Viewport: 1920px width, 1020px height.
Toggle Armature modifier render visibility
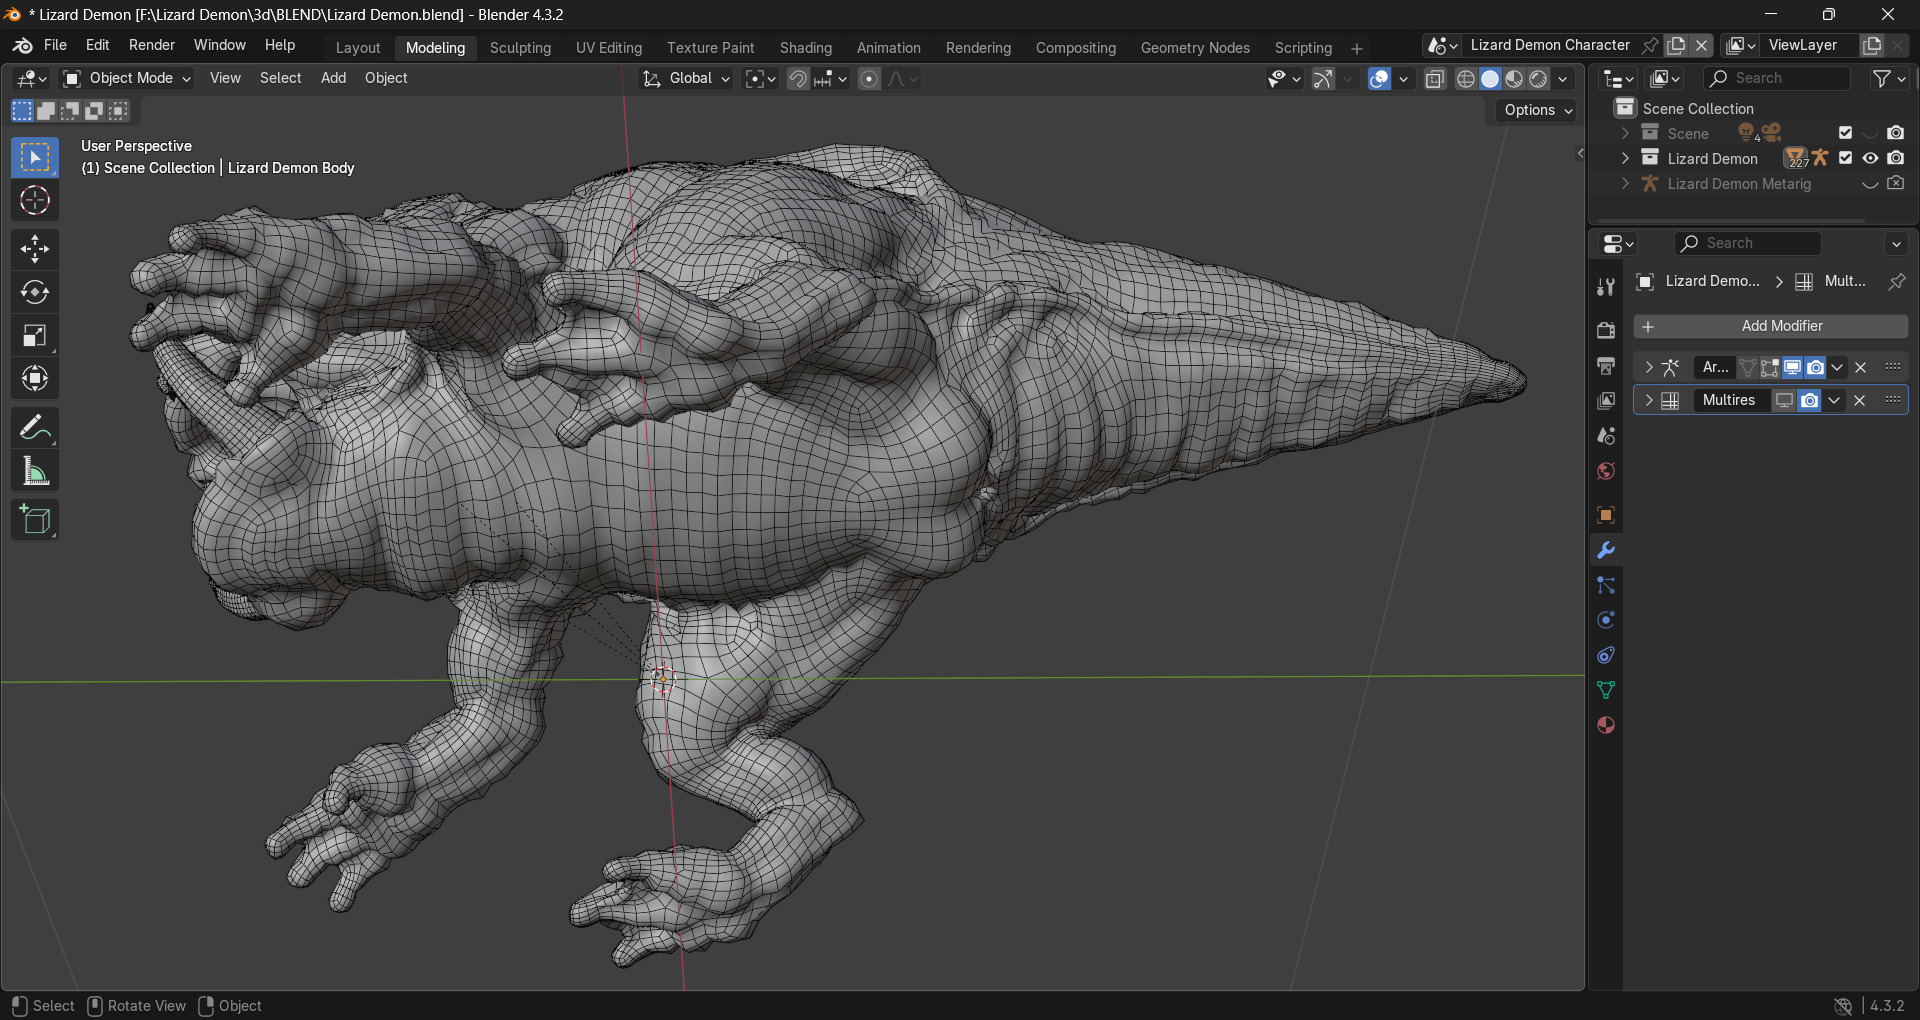click(x=1815, y=367)
